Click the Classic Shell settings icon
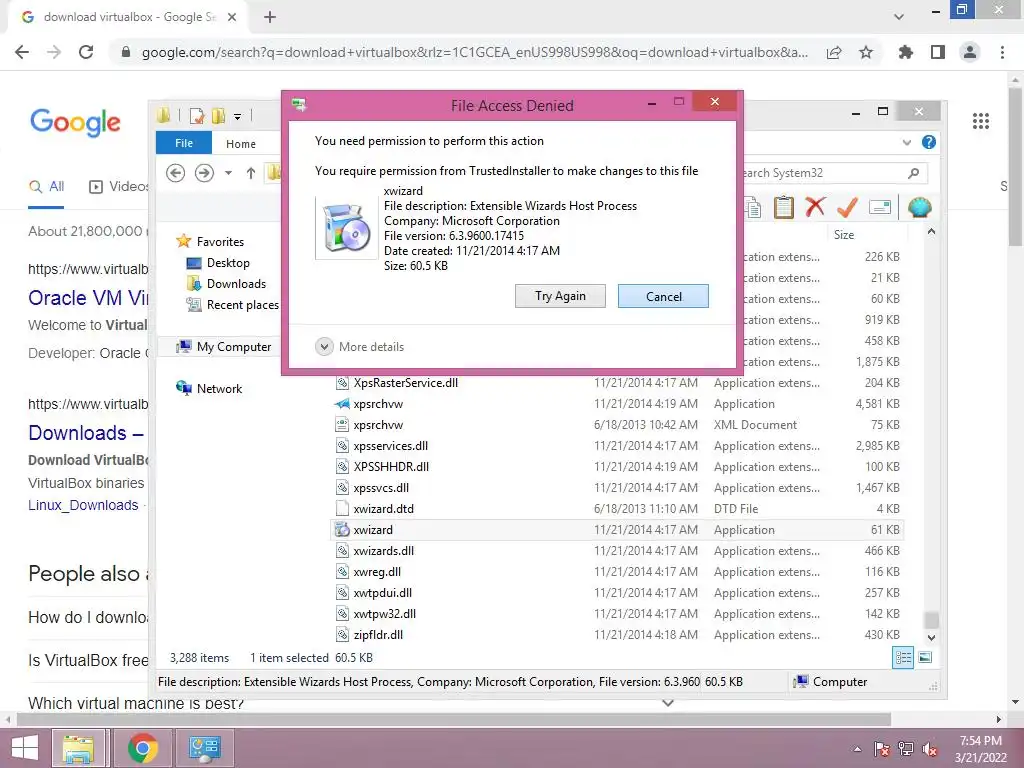 (x=919, y=207)
